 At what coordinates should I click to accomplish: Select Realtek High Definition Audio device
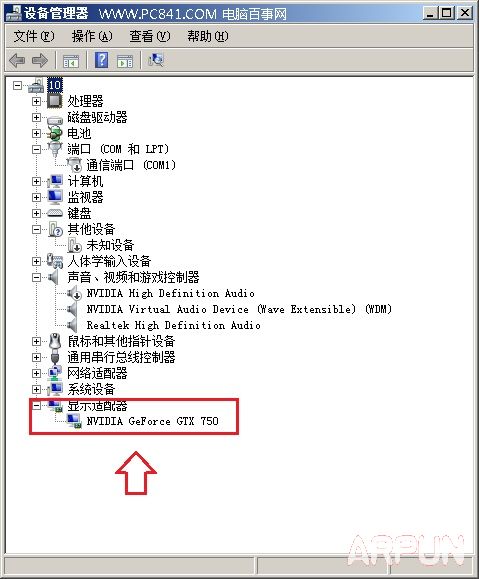[173, 325]
